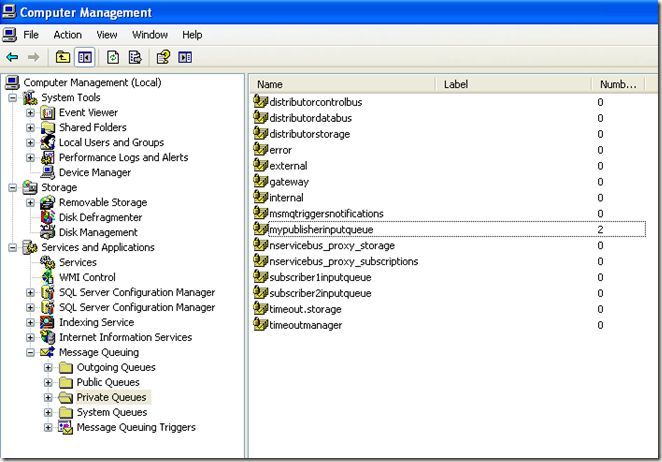Sort by the Label column header
Viewport: 662px width, 462px height.
coord(513,84)
